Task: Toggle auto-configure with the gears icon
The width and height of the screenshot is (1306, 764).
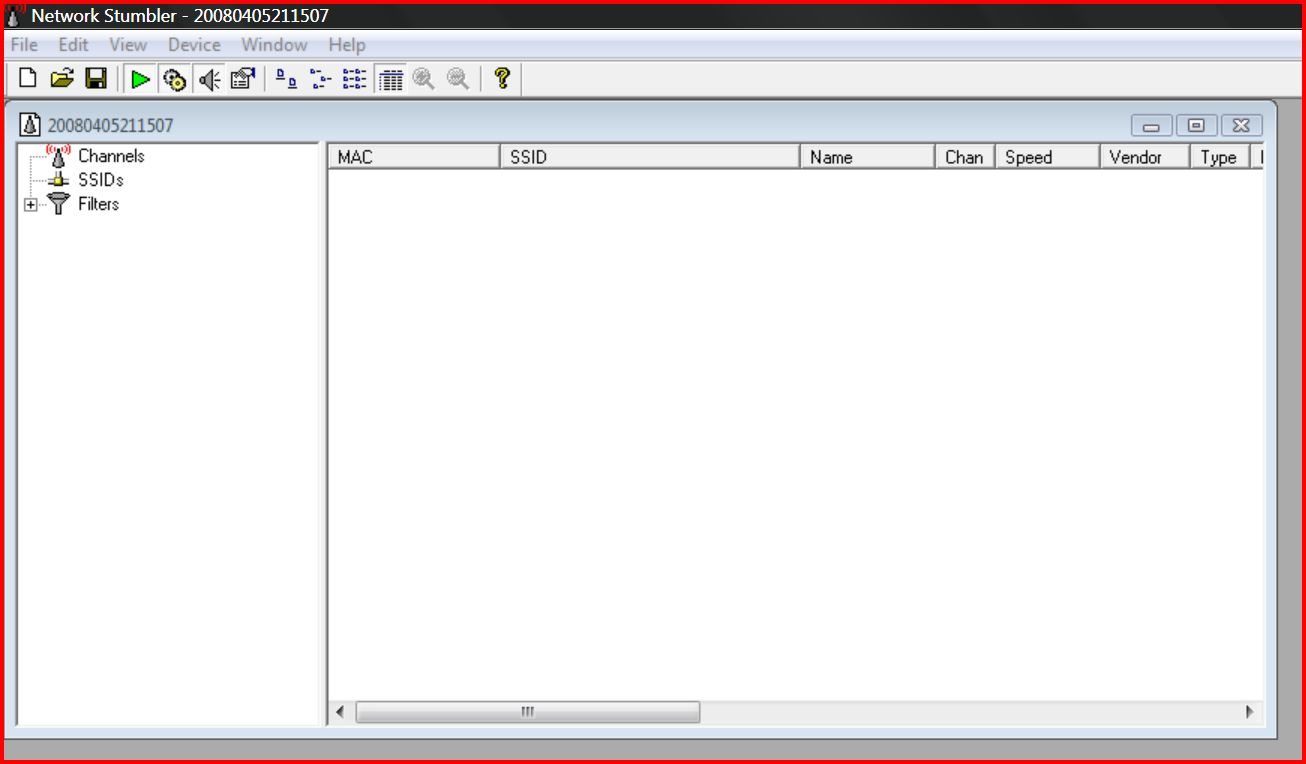Action: pyautogui.click(x=174, y=79)
